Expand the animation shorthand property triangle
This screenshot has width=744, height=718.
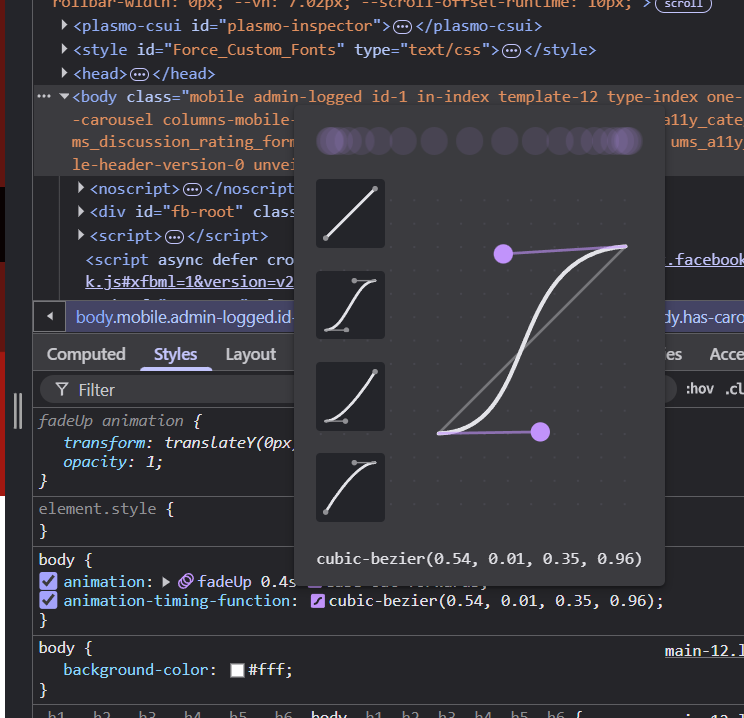[x=166, y=581]
